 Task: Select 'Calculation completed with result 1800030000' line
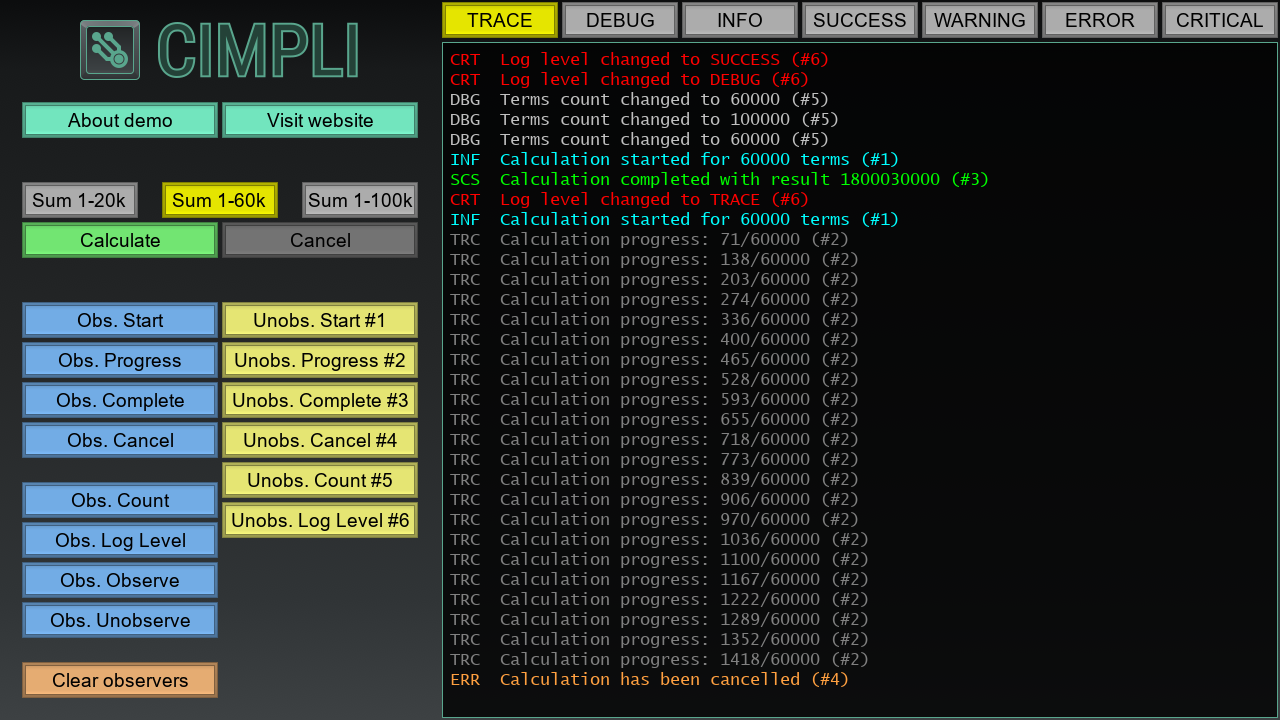coord(720,180)
